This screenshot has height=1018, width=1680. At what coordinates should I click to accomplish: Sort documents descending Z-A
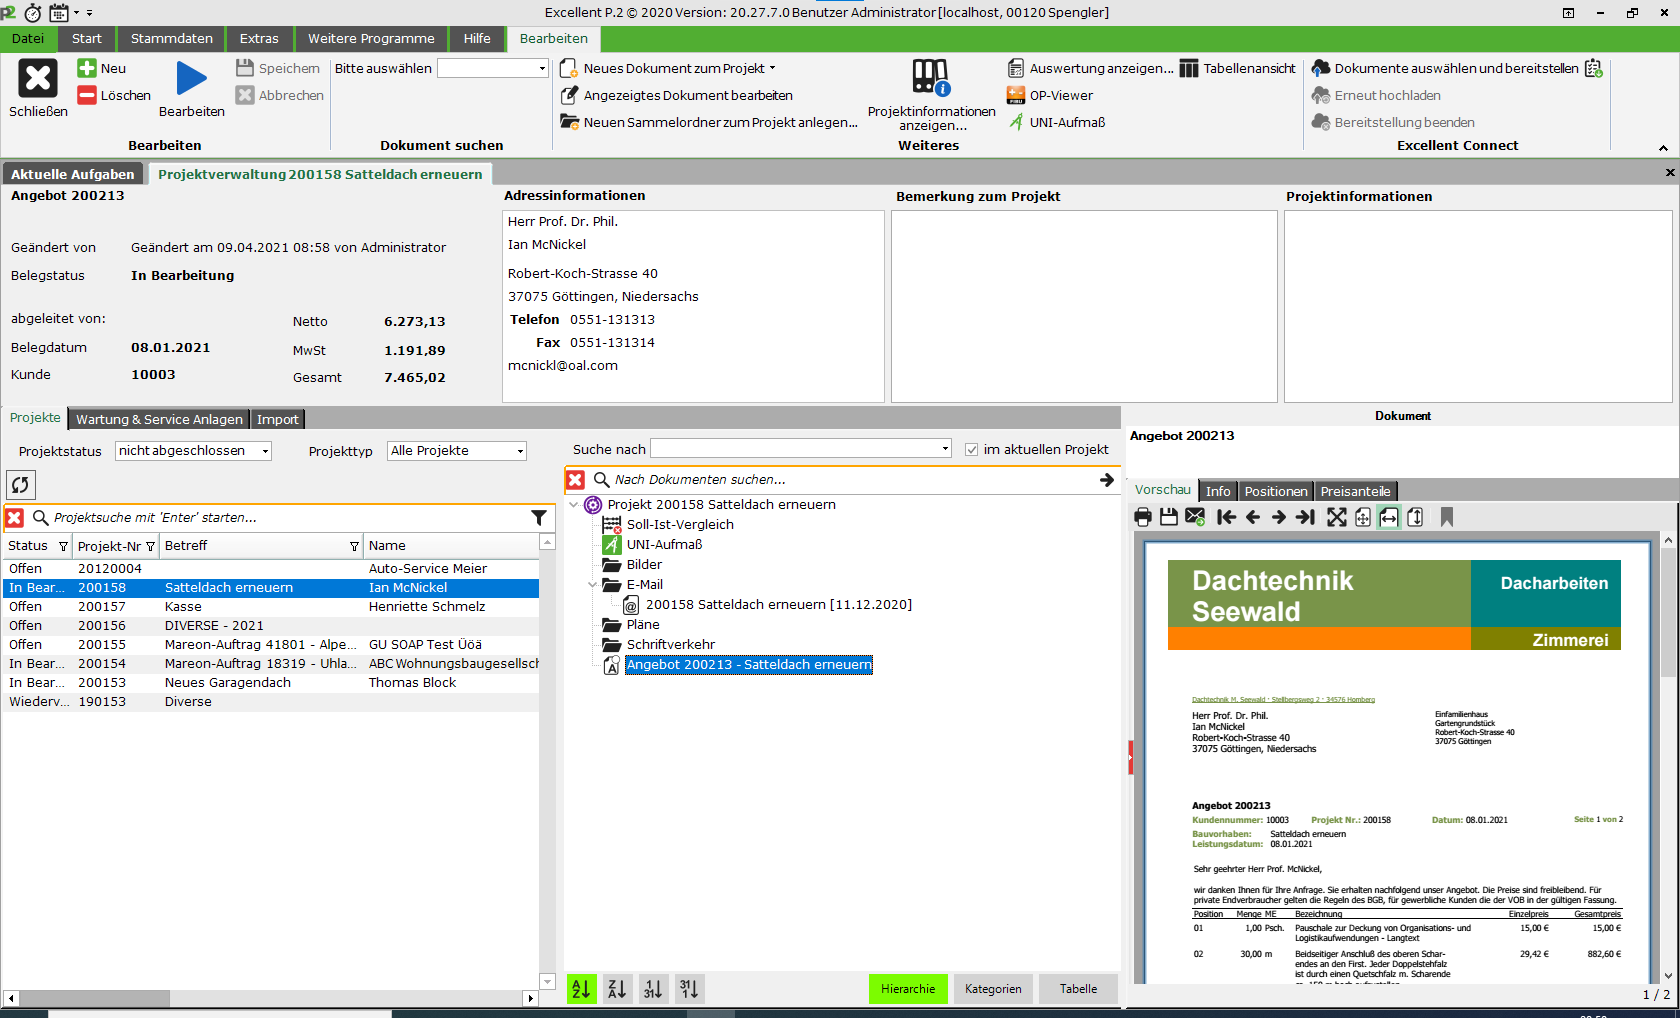(617, 989)
